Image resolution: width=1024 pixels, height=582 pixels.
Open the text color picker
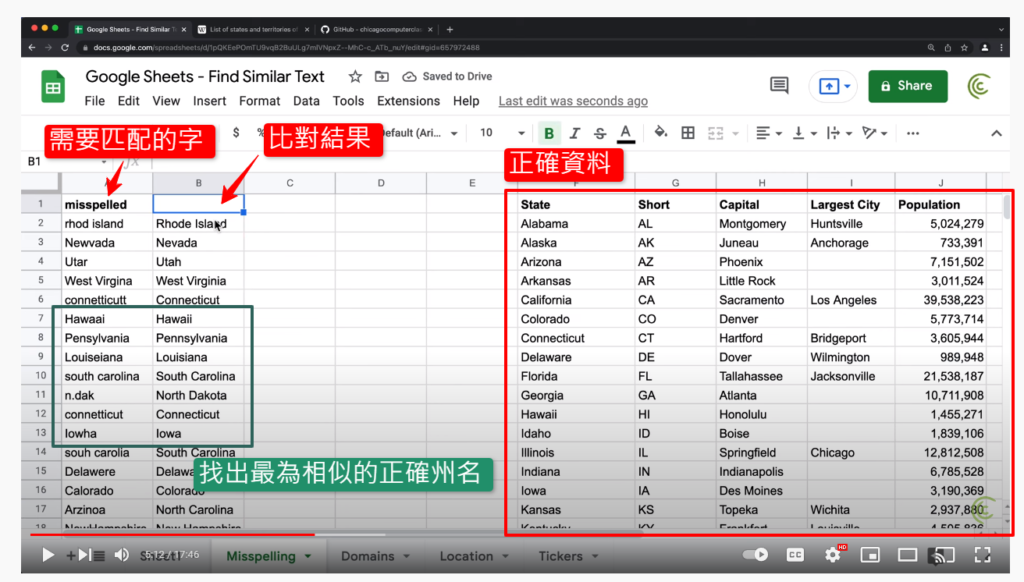coord(626,133)
